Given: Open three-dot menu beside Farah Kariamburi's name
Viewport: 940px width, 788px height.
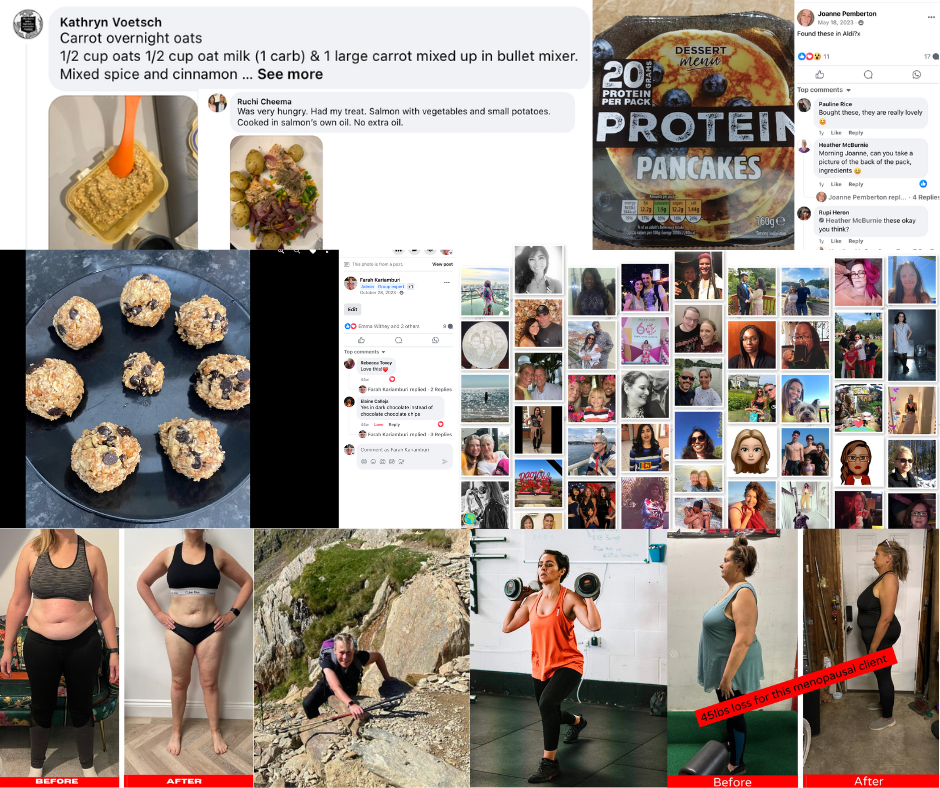Looking at the screenshot, I should pyautogui.click(x=447, y=282).
